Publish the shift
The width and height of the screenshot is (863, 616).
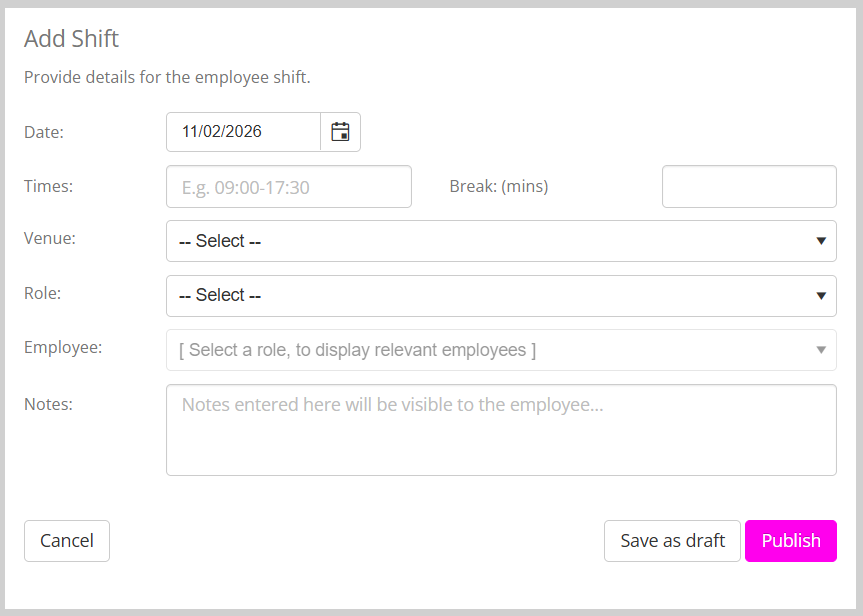(790, 541)
